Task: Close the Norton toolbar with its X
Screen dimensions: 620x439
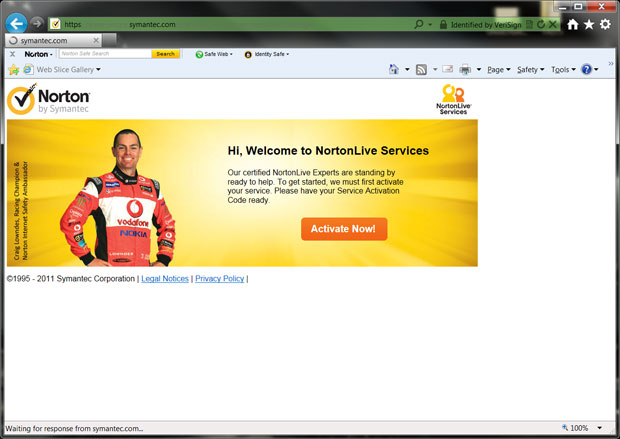Action: [x=13, y=54]
